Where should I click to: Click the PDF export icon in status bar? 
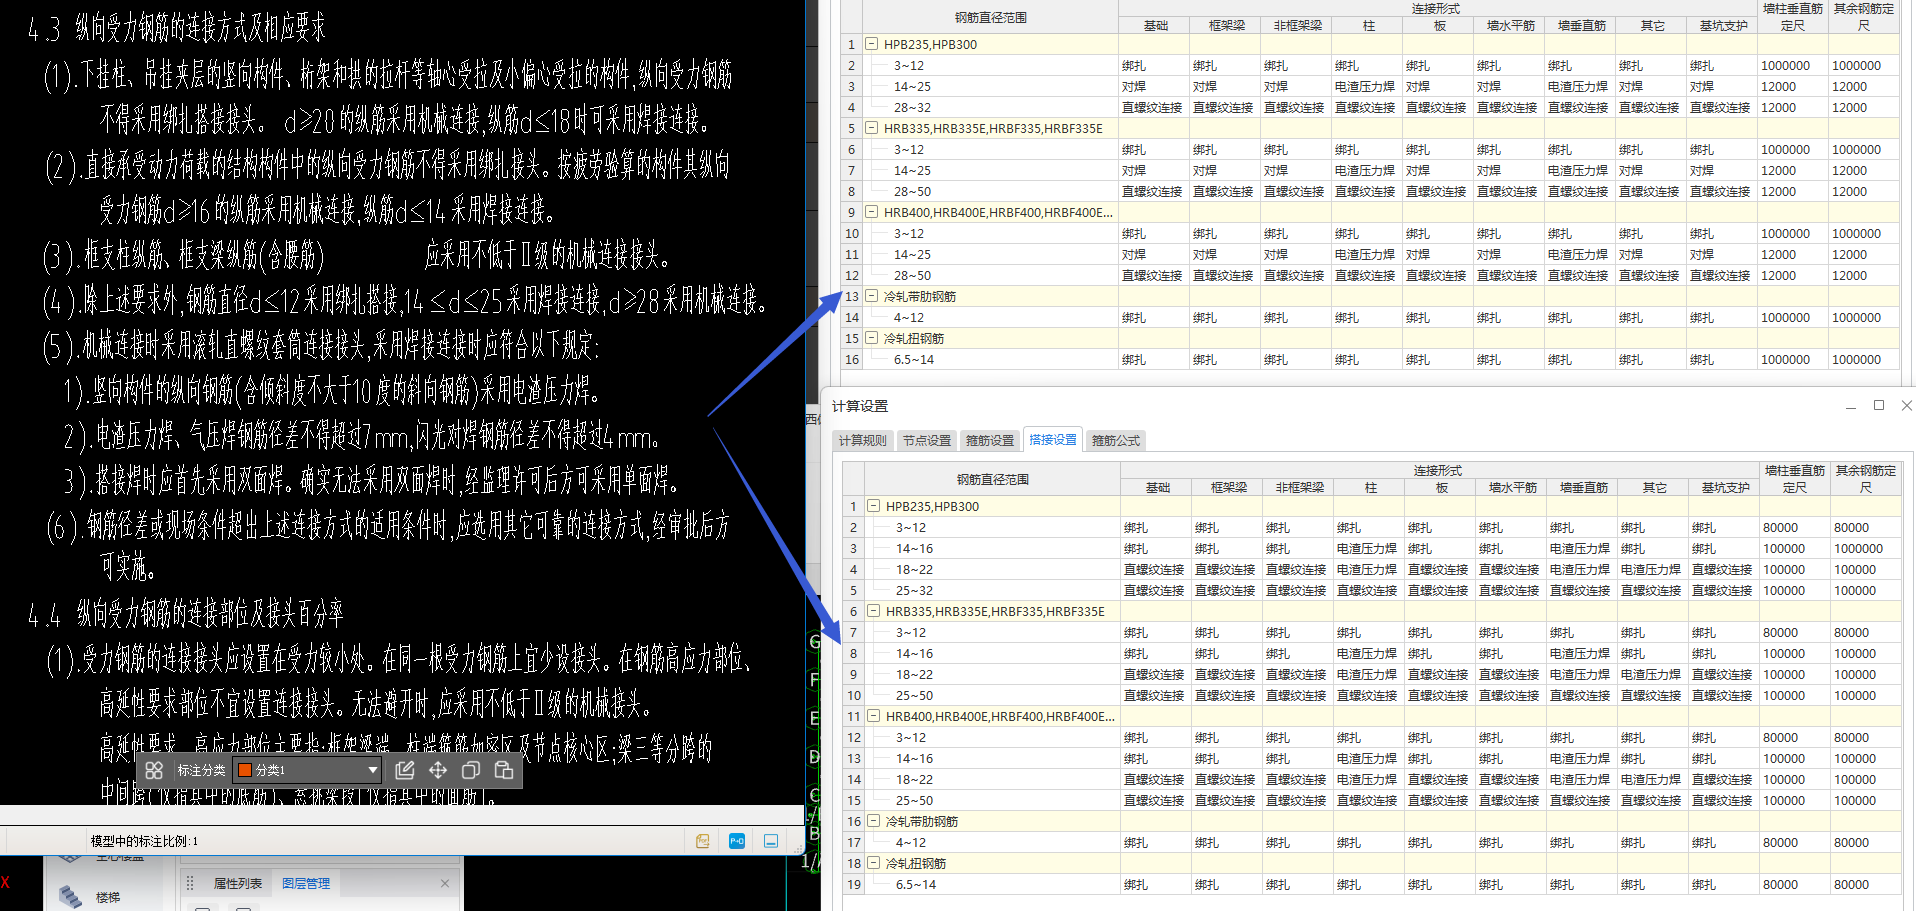click(703, 841)
